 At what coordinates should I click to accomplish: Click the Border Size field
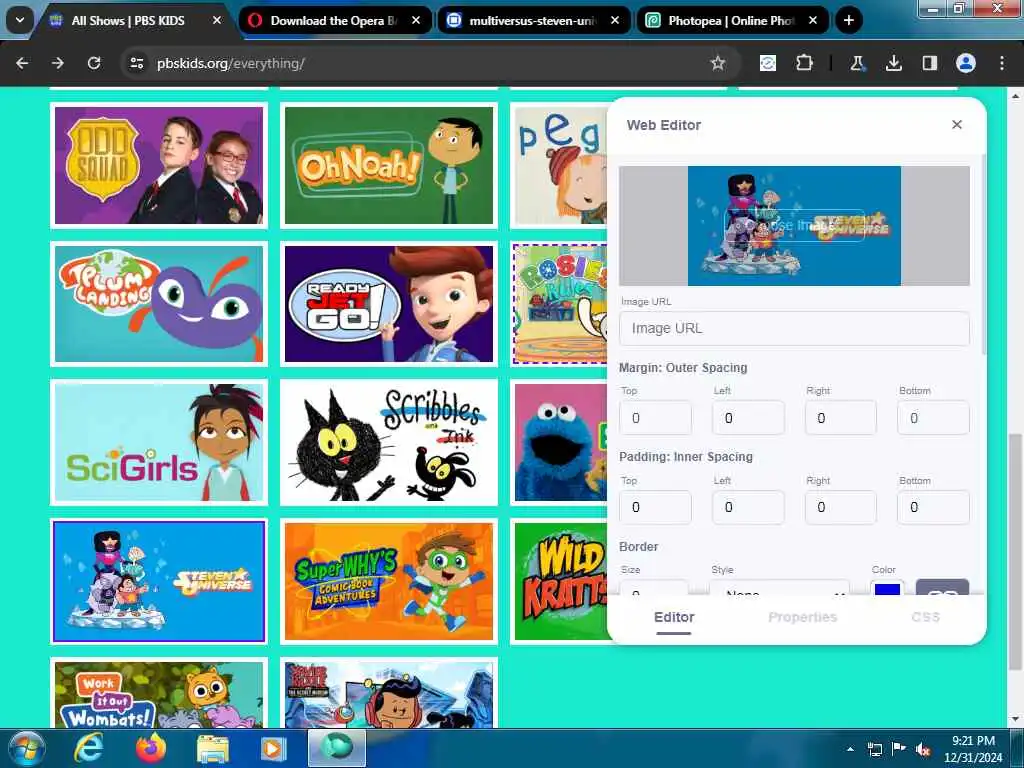tap(654, 587)
